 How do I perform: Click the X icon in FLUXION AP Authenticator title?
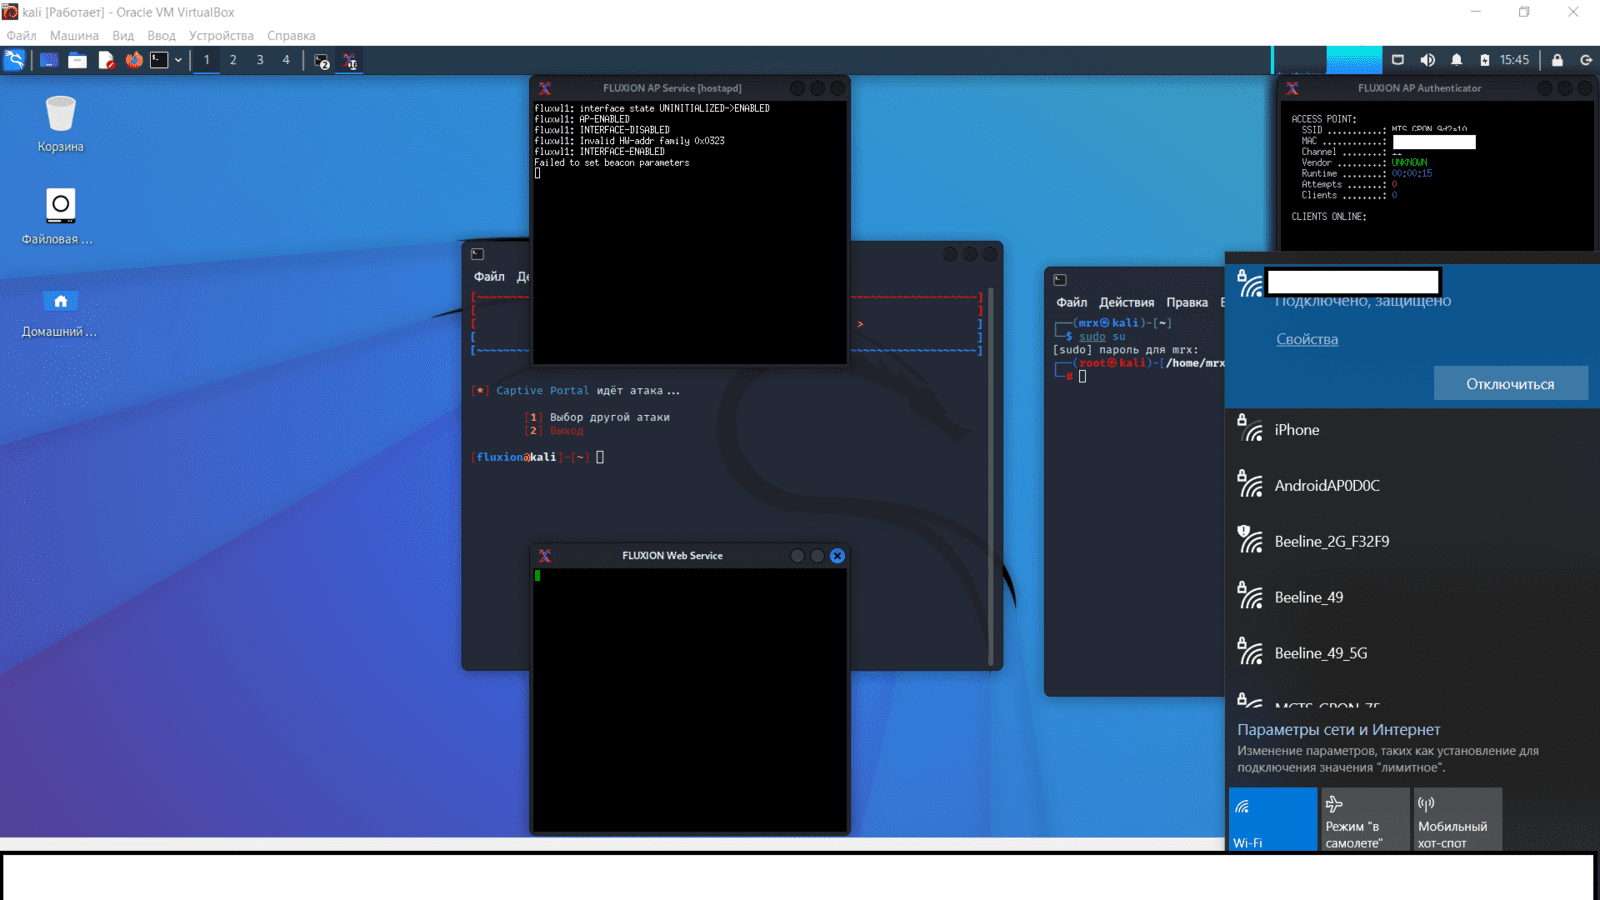[x=1293, y=88]
